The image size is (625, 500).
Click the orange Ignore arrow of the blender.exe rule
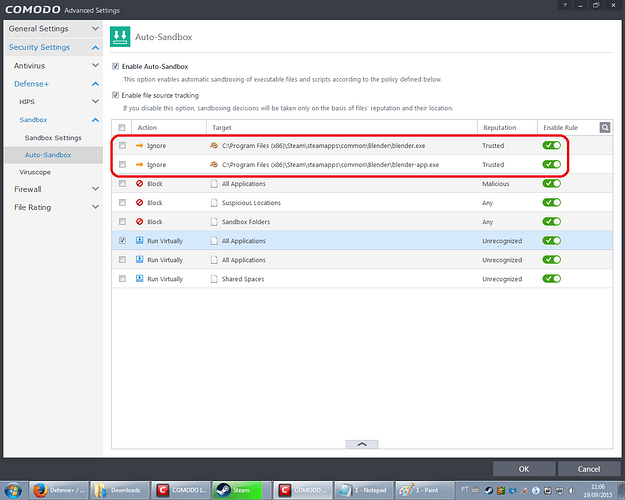[139, 146]
